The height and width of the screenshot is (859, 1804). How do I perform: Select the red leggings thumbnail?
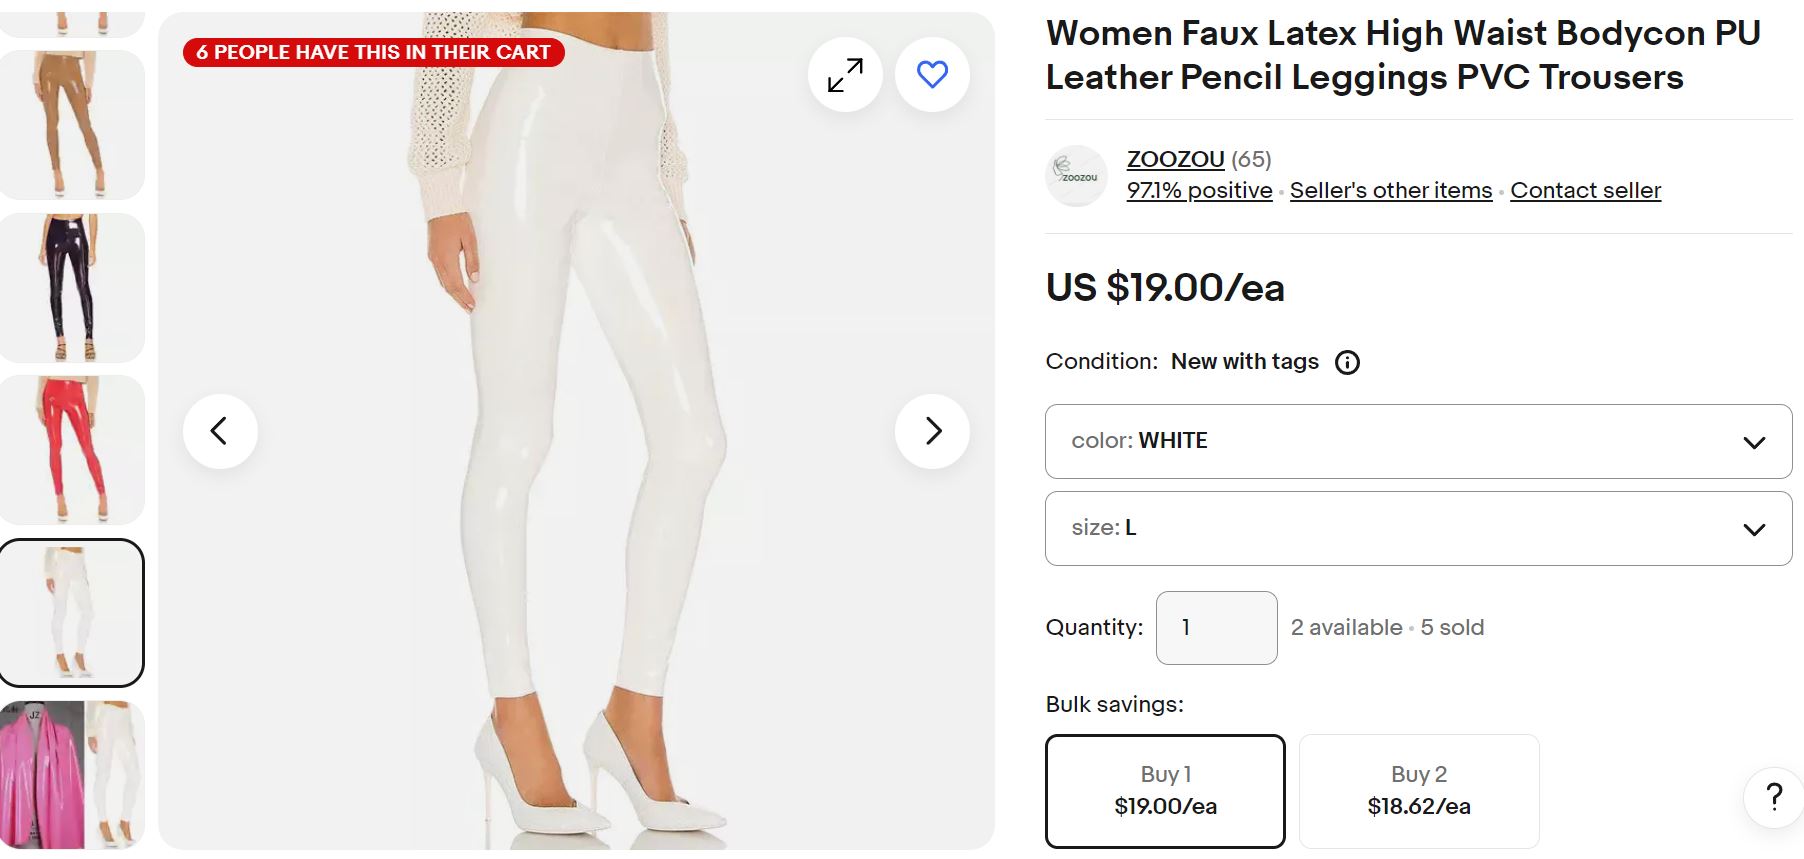point(72,450)
